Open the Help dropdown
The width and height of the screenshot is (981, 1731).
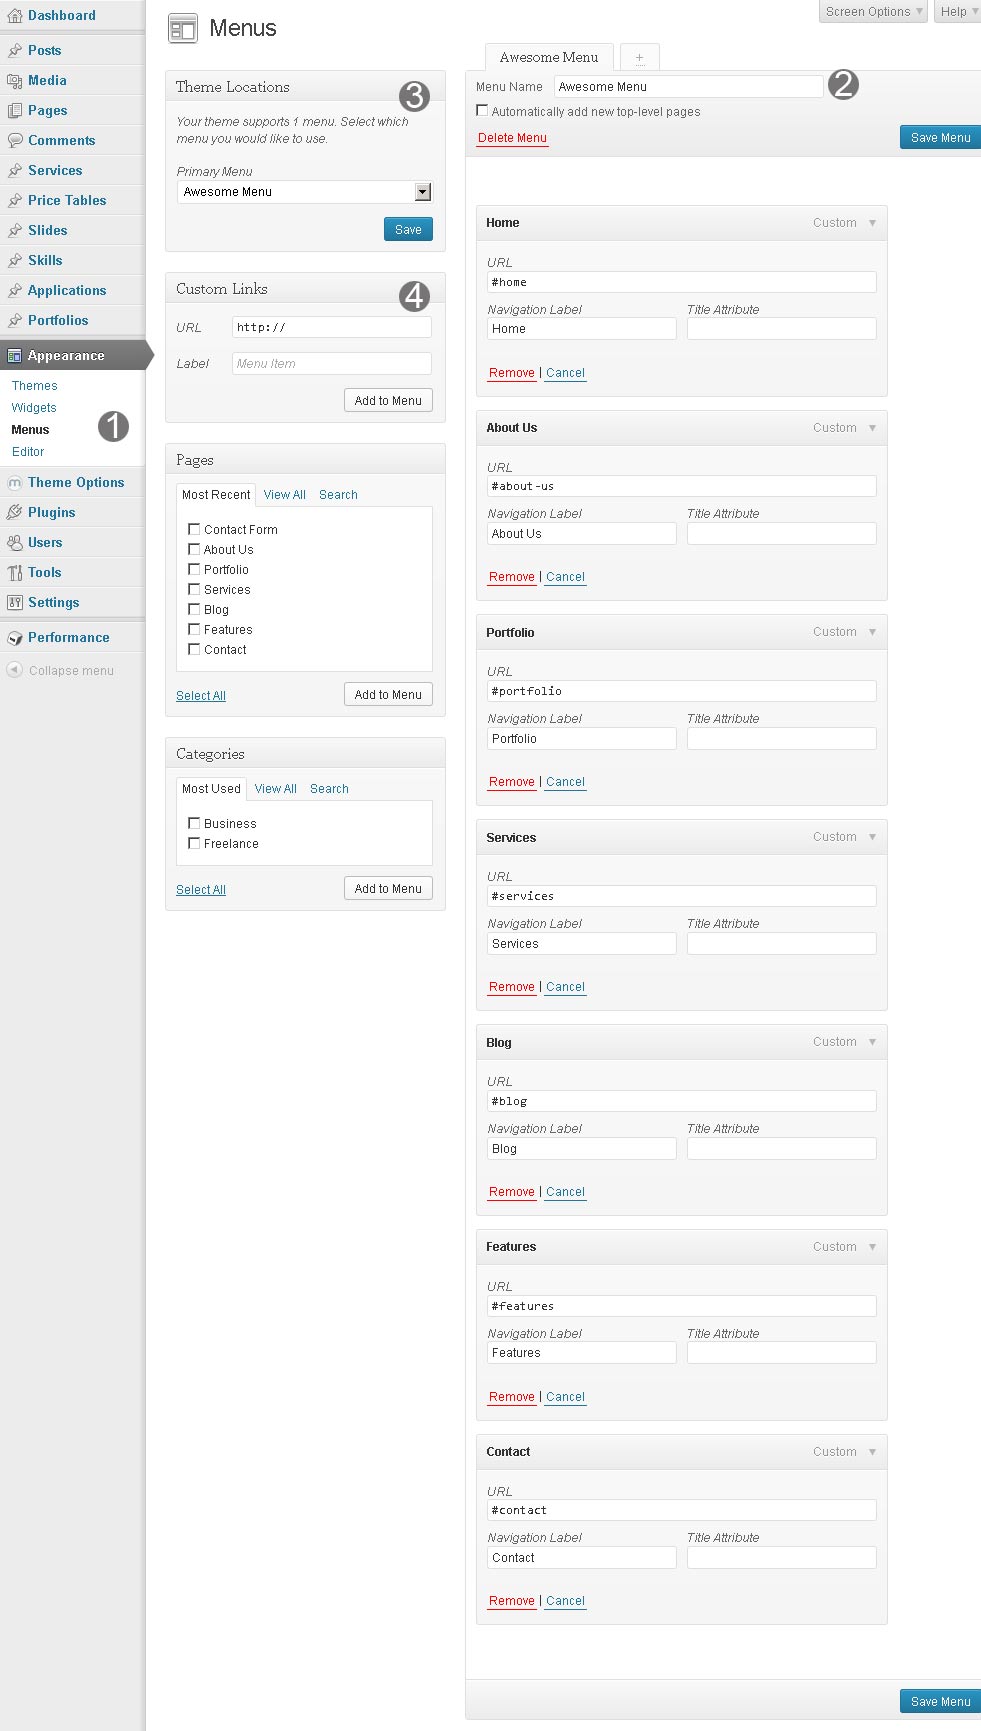click(x=958, y=11)
